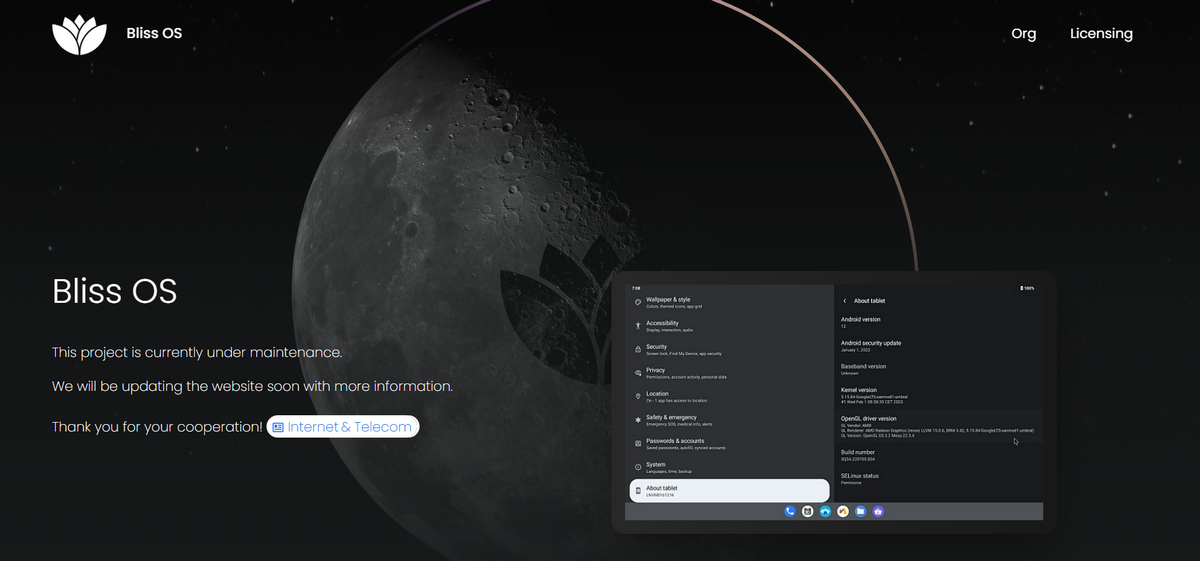Image resolution: width=1200 pixels, height=561 pixels.
Task: Tap the blue Phone icon in tablet dock
Action: (790, 511)
